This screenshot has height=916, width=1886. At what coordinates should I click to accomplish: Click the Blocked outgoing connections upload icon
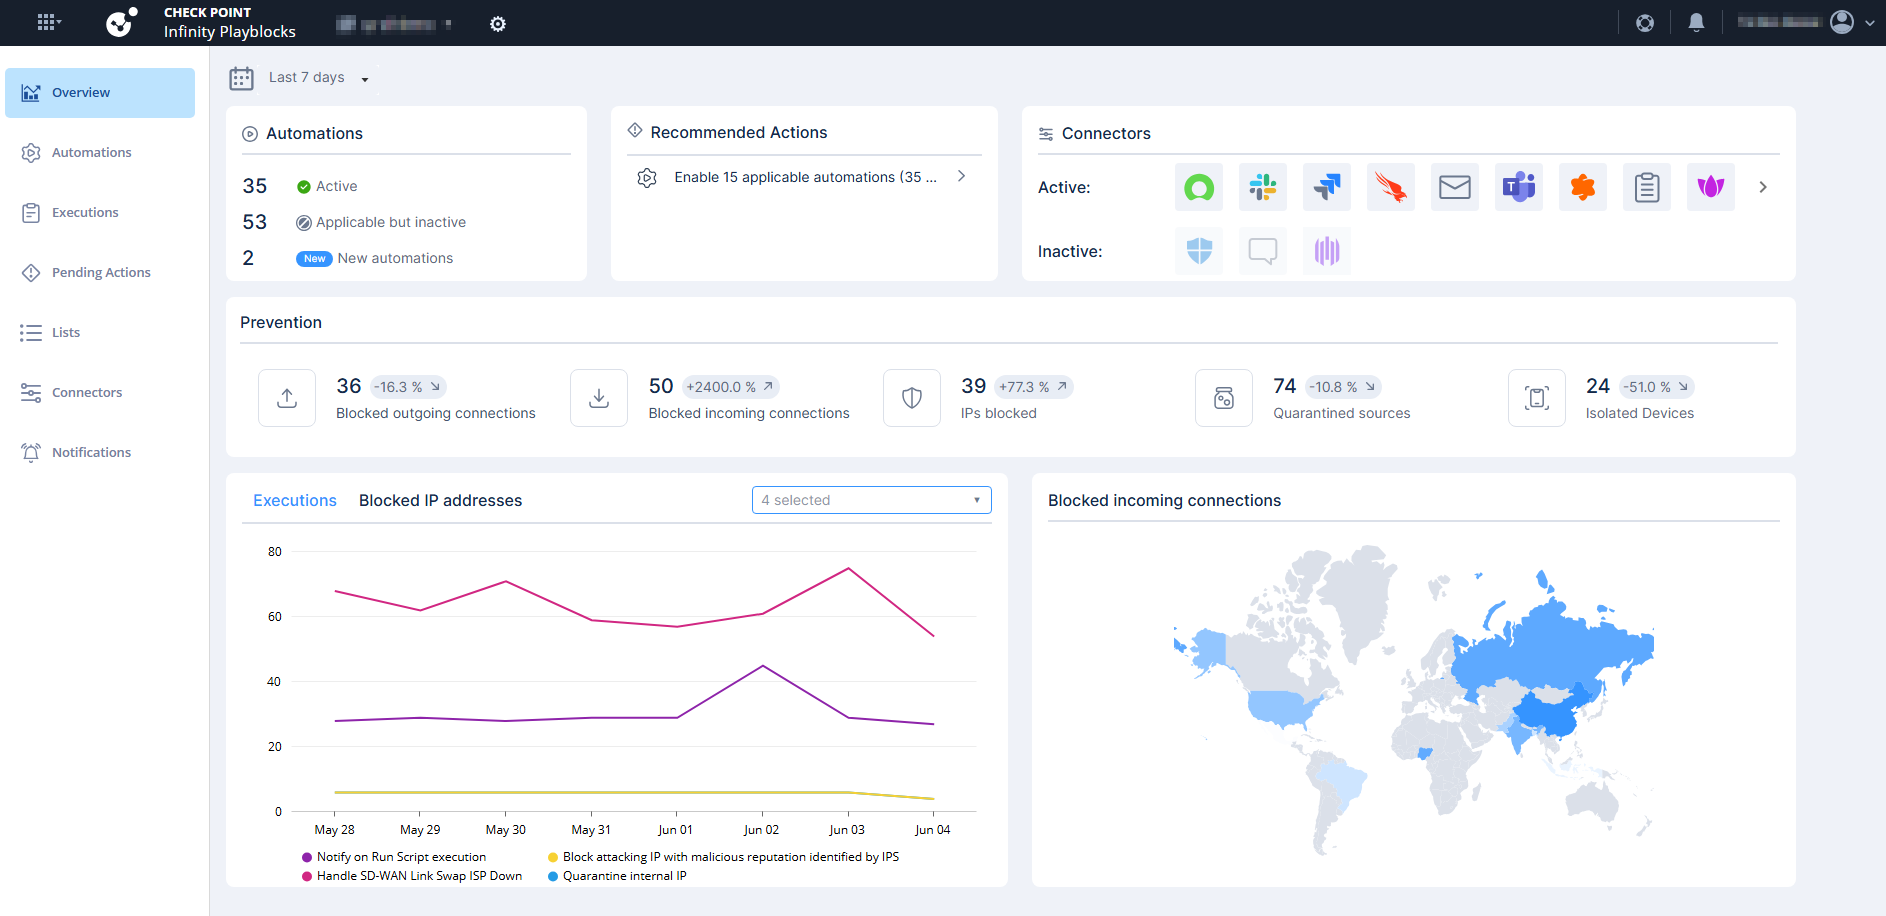click(x=287, y=398)
